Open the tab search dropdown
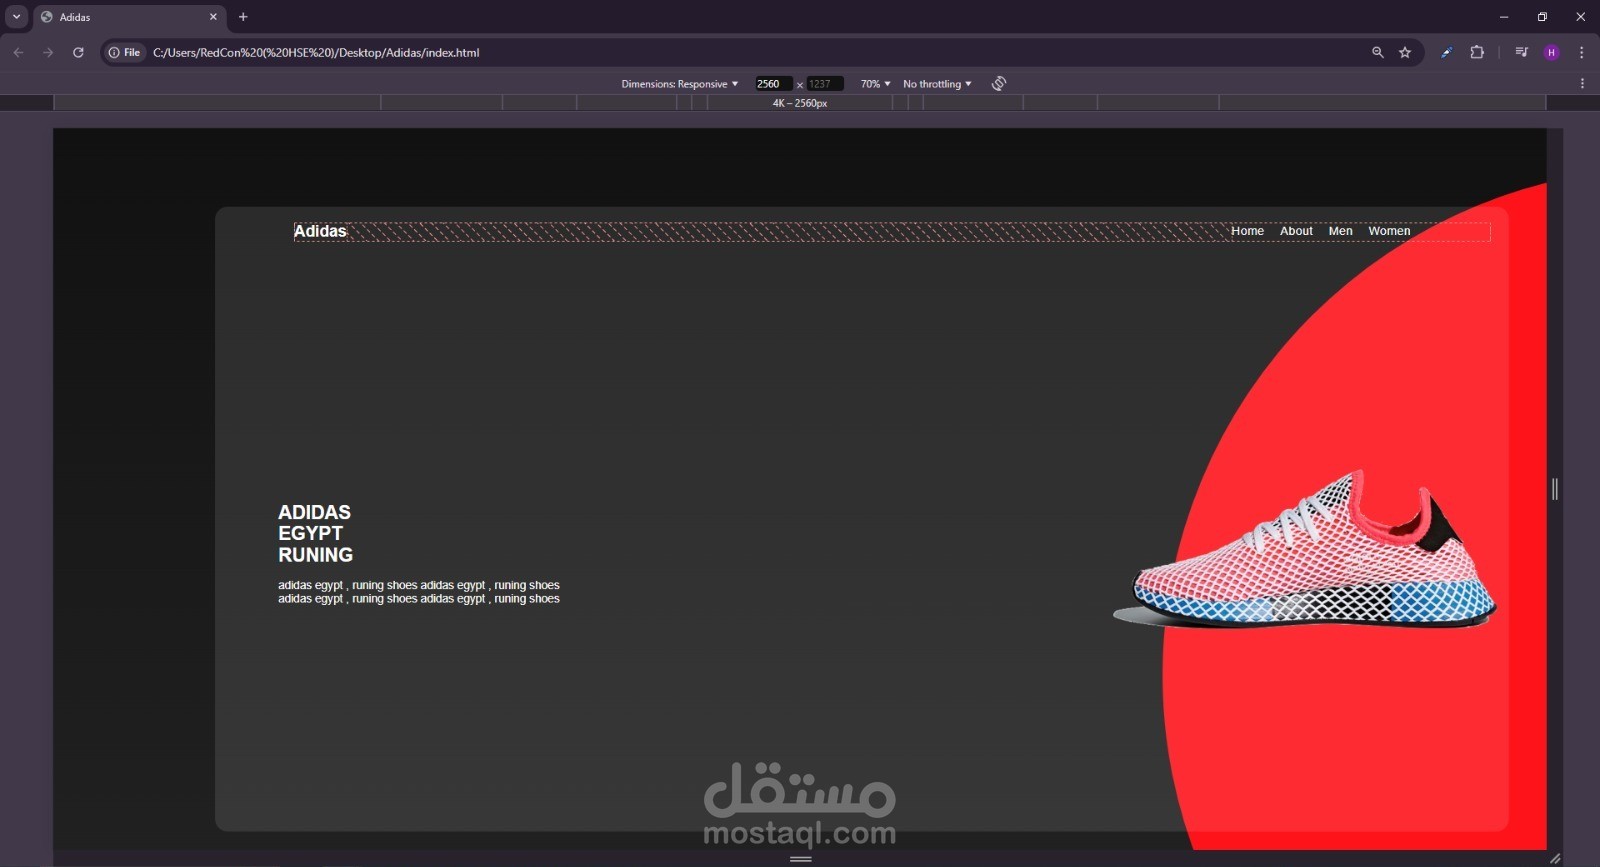The image size is (1600, 867). pos(16,17)
